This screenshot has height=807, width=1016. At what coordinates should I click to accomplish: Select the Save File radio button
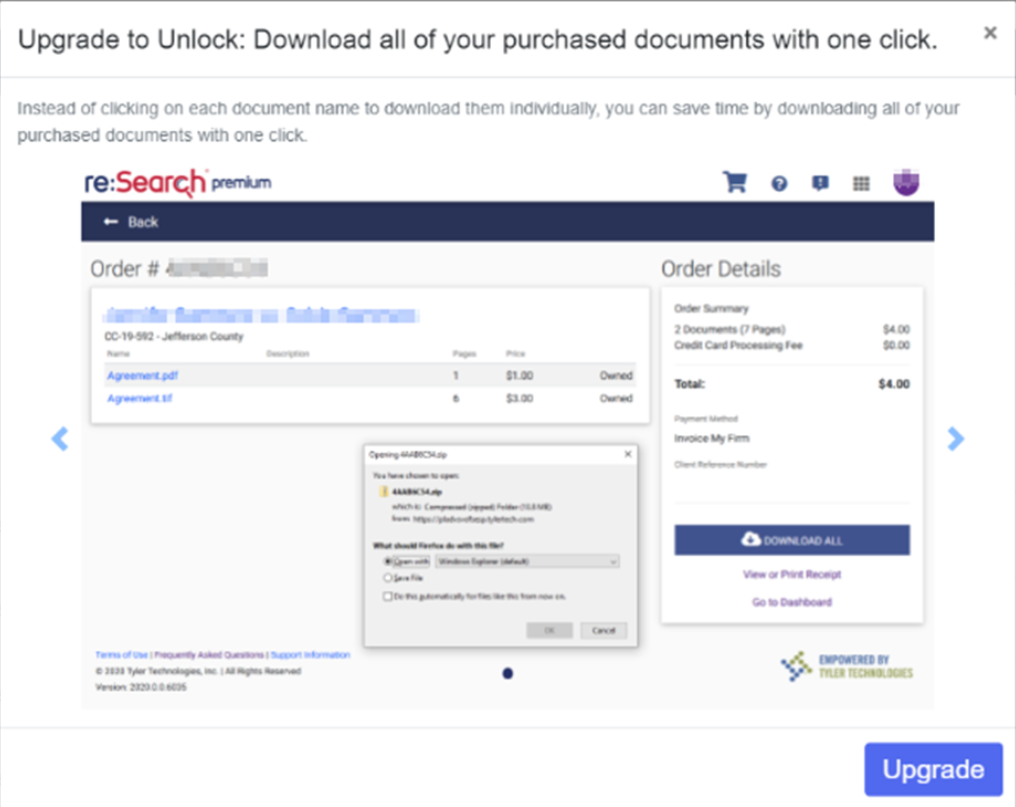point(386,578)
